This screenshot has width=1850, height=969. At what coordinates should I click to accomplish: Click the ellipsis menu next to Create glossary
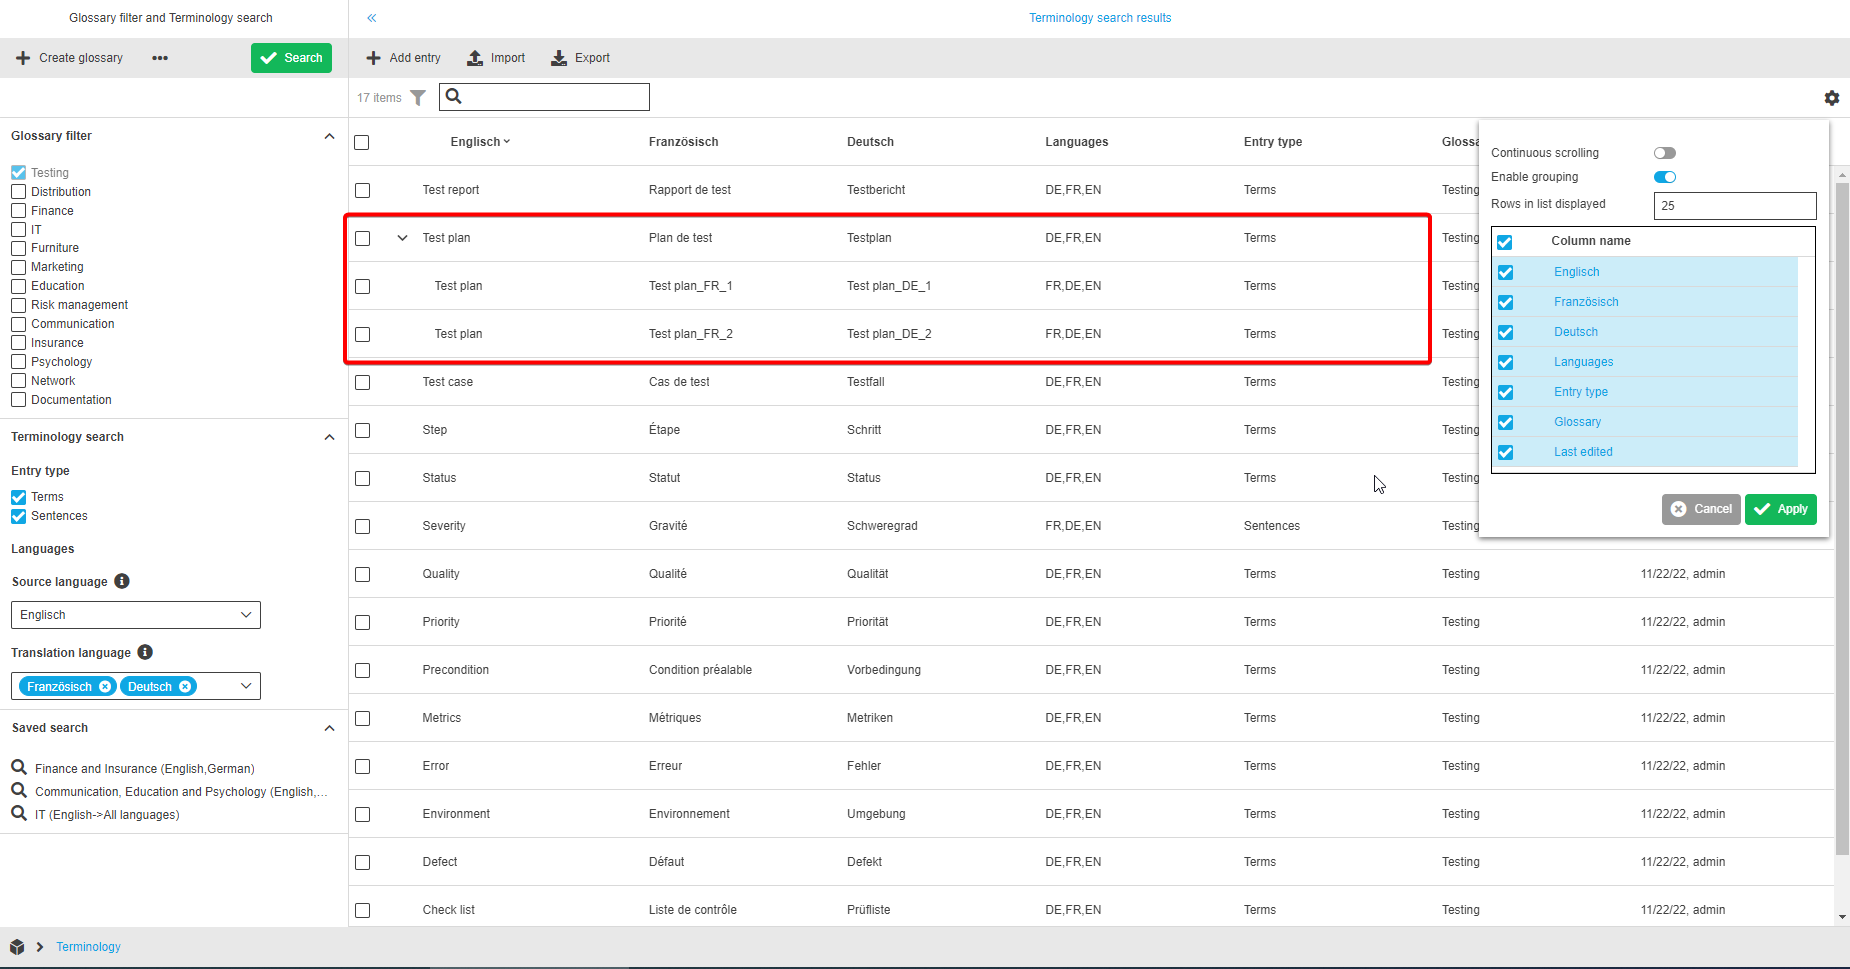pos(160,57)
